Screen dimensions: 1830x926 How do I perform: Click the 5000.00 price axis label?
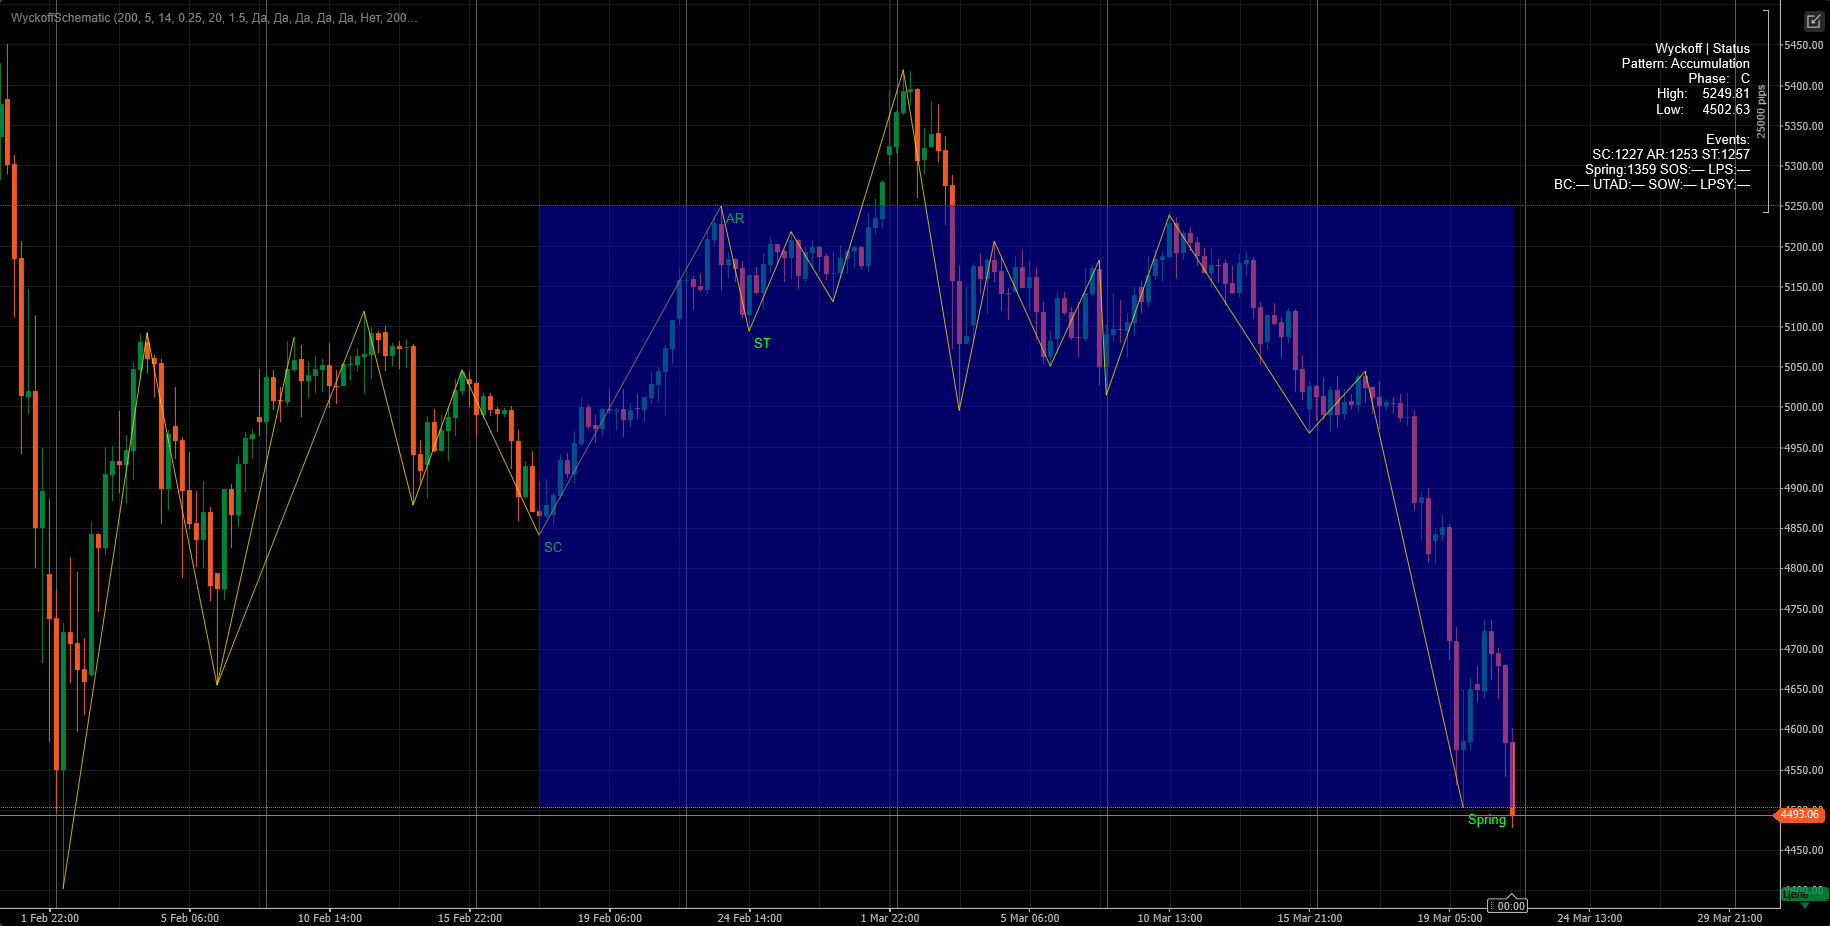pyautogui.click(x=1803, y=408)
